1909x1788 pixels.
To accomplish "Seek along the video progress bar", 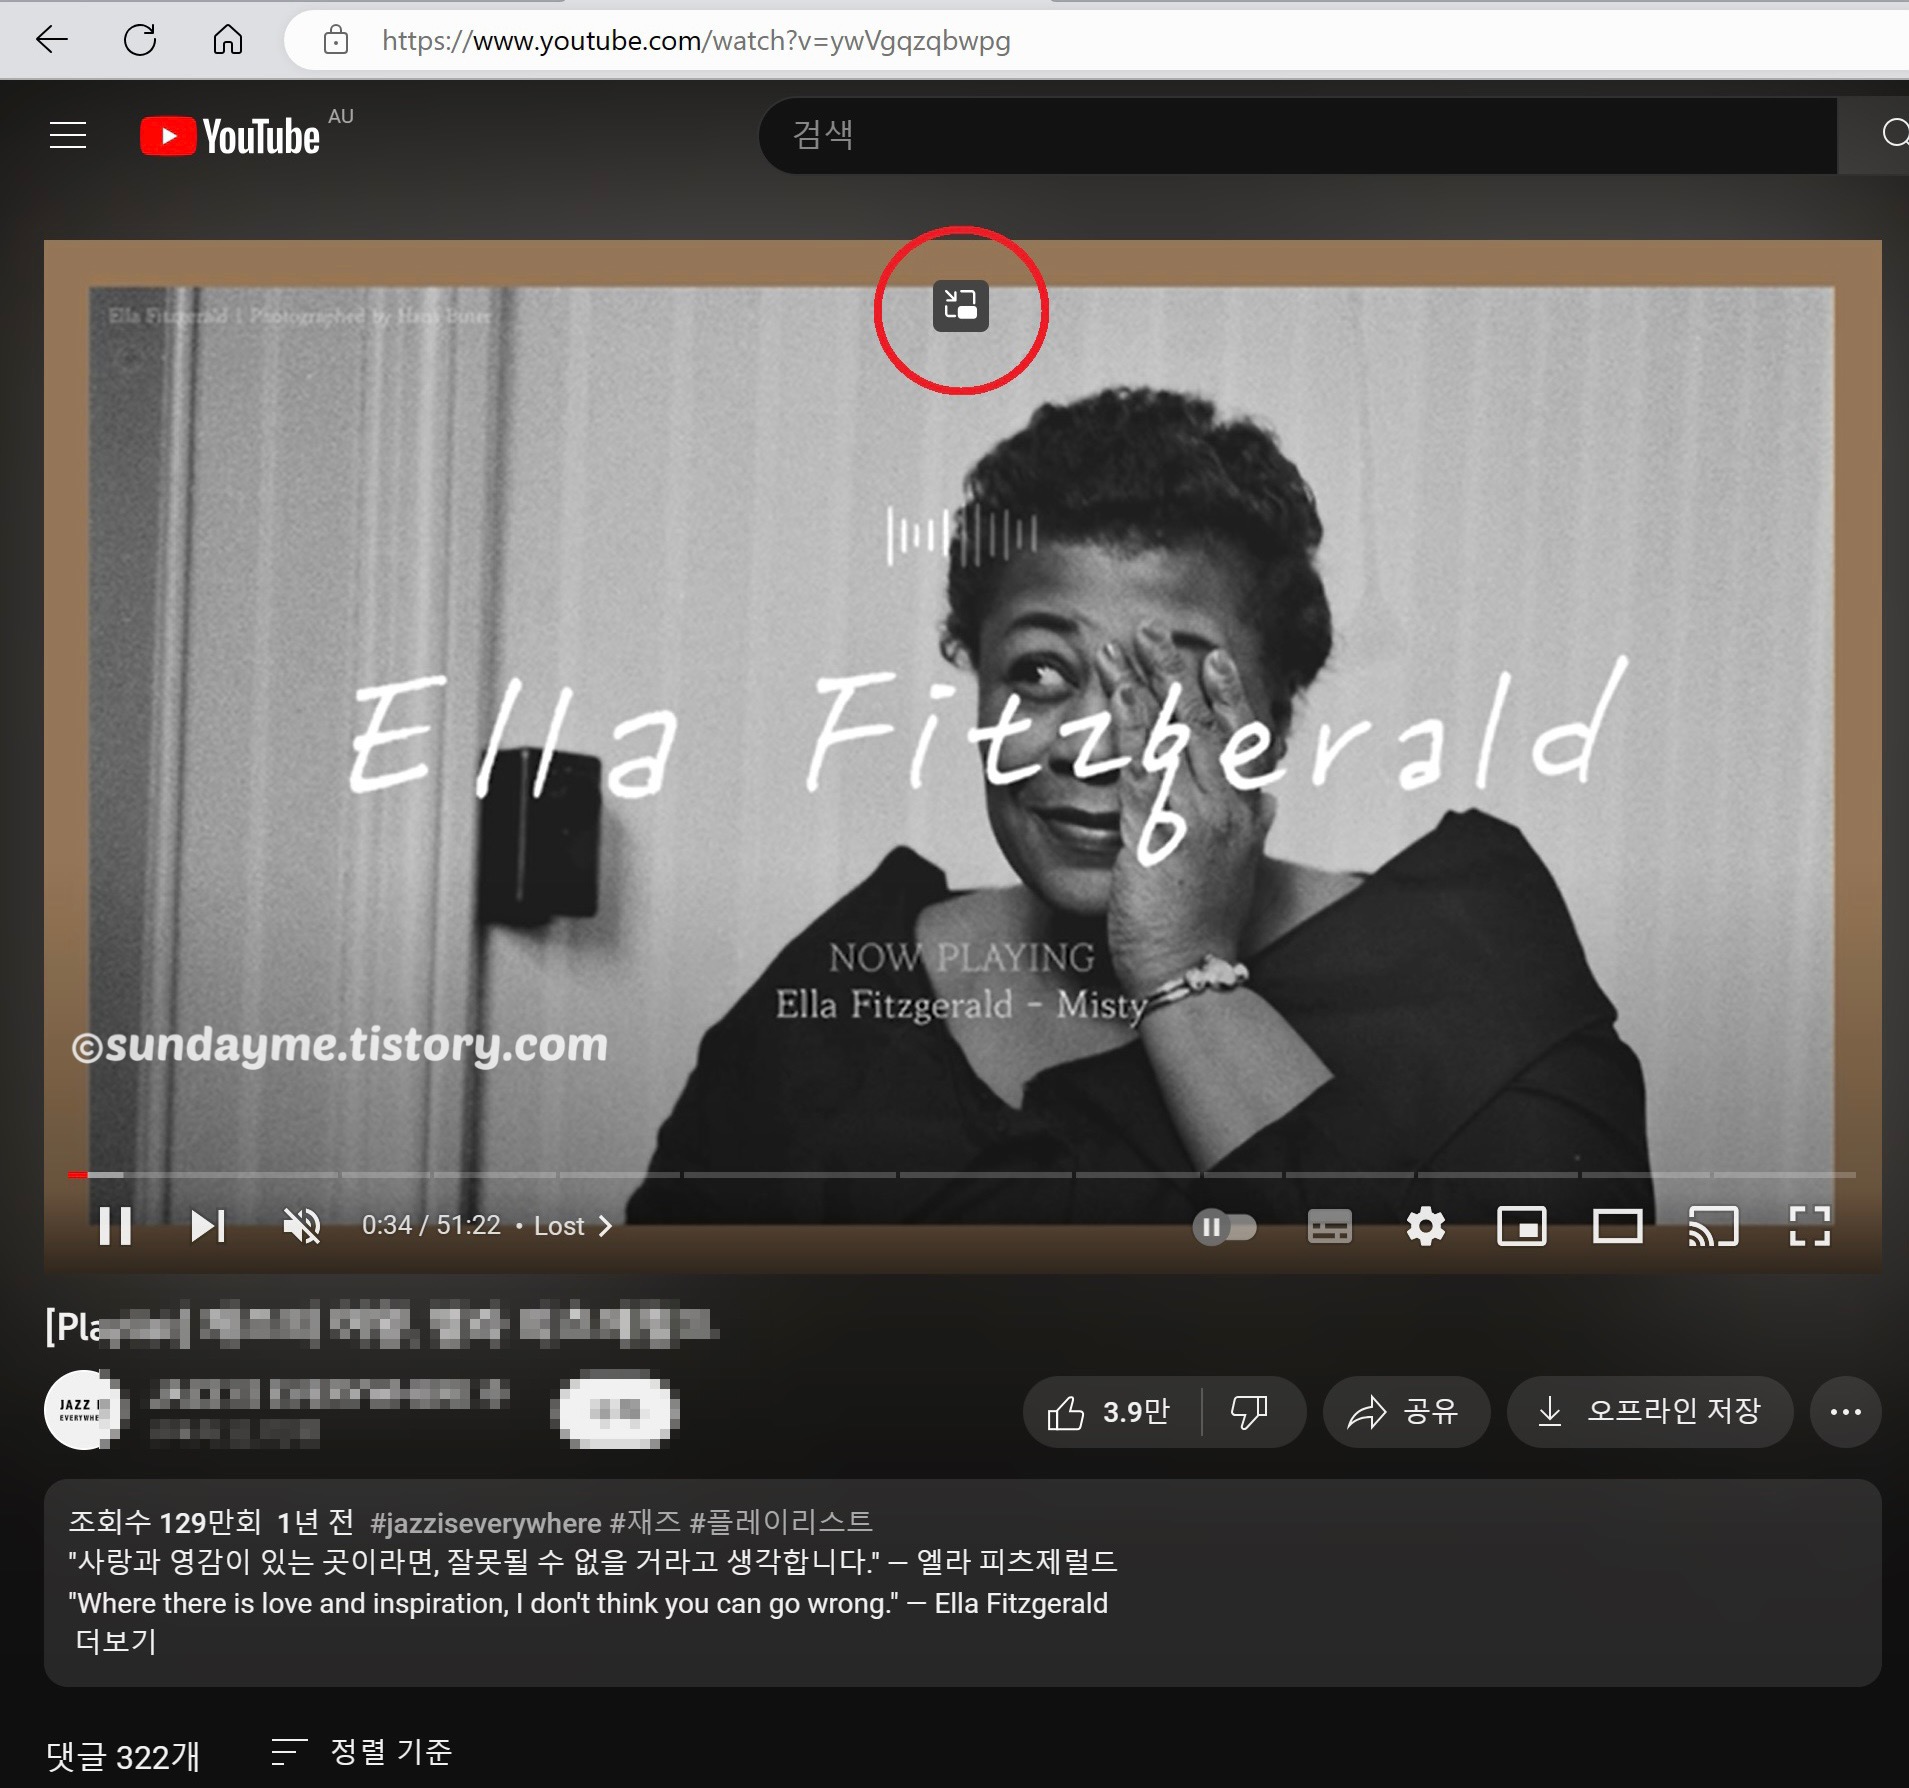I will (961, 1175).
